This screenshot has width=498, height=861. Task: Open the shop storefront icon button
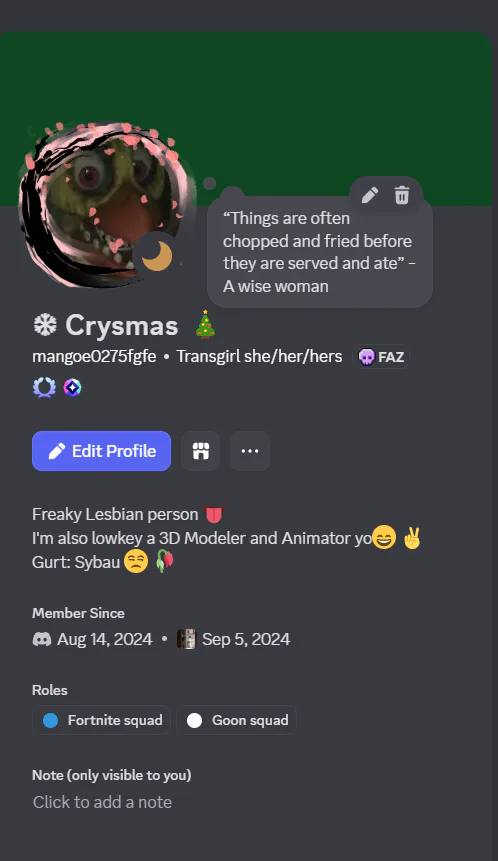200,451
